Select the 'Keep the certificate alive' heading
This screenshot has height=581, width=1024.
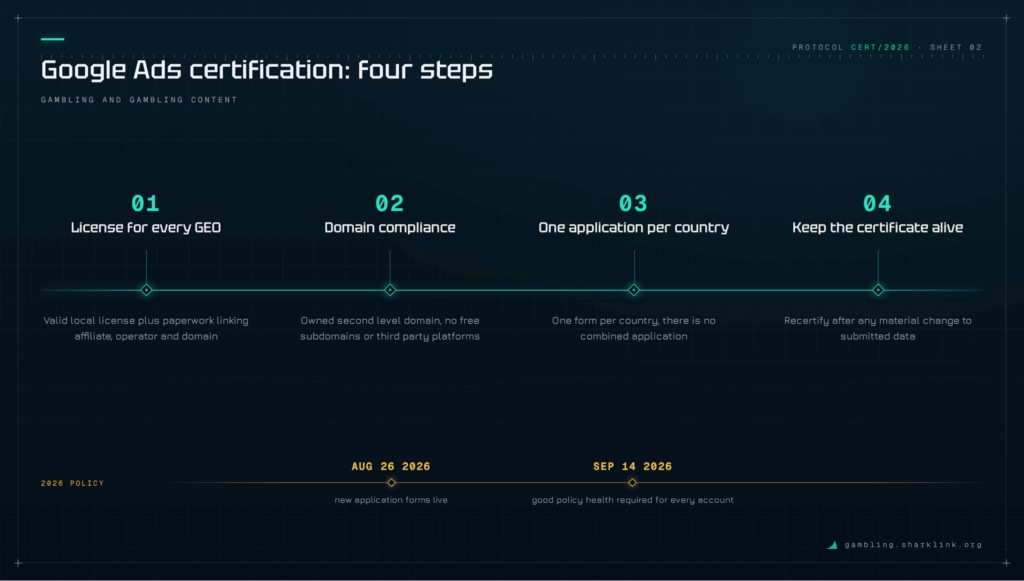pyautogui.click(x=878, y=227)
